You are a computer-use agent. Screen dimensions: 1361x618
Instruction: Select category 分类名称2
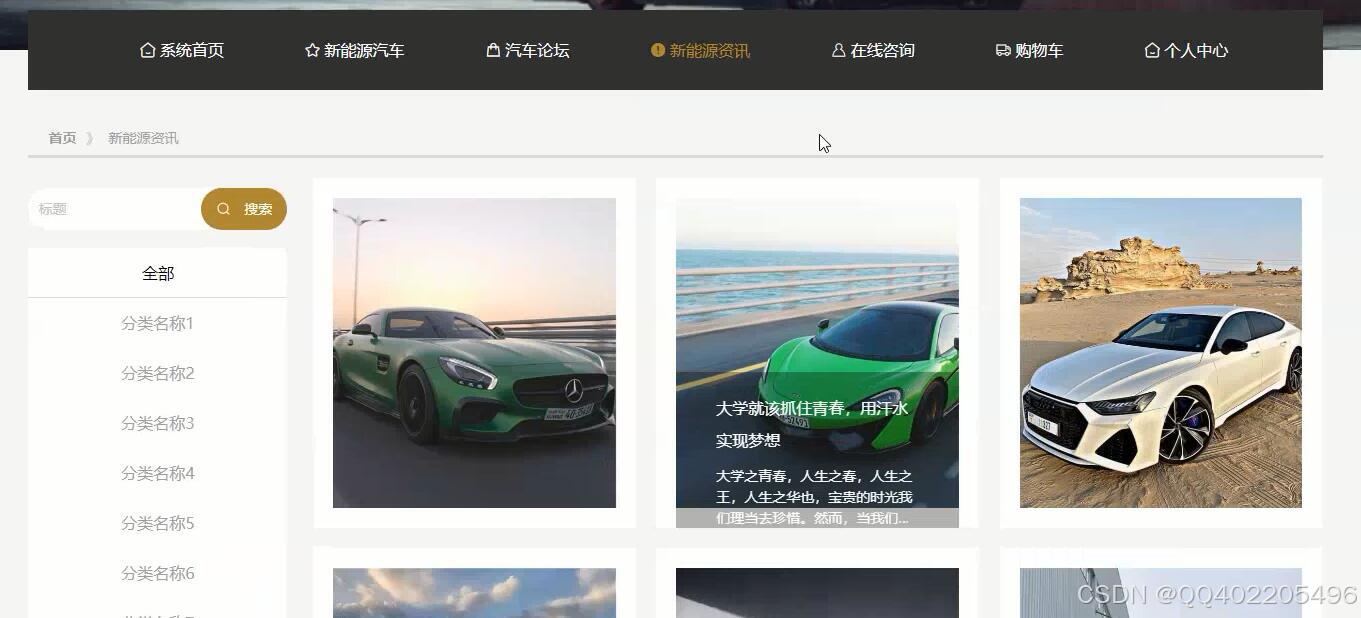(x=158, y=373)
